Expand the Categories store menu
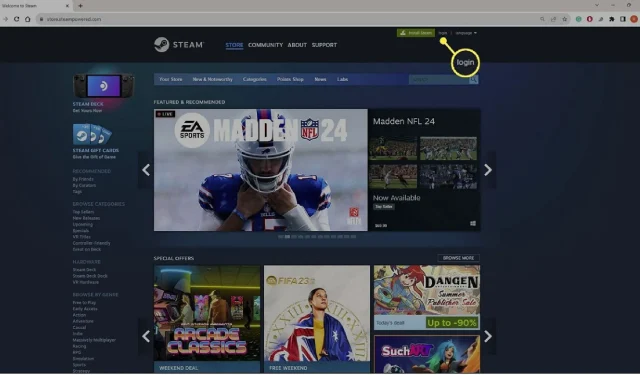This screenshot has height=375, width=640. (255, 79)
